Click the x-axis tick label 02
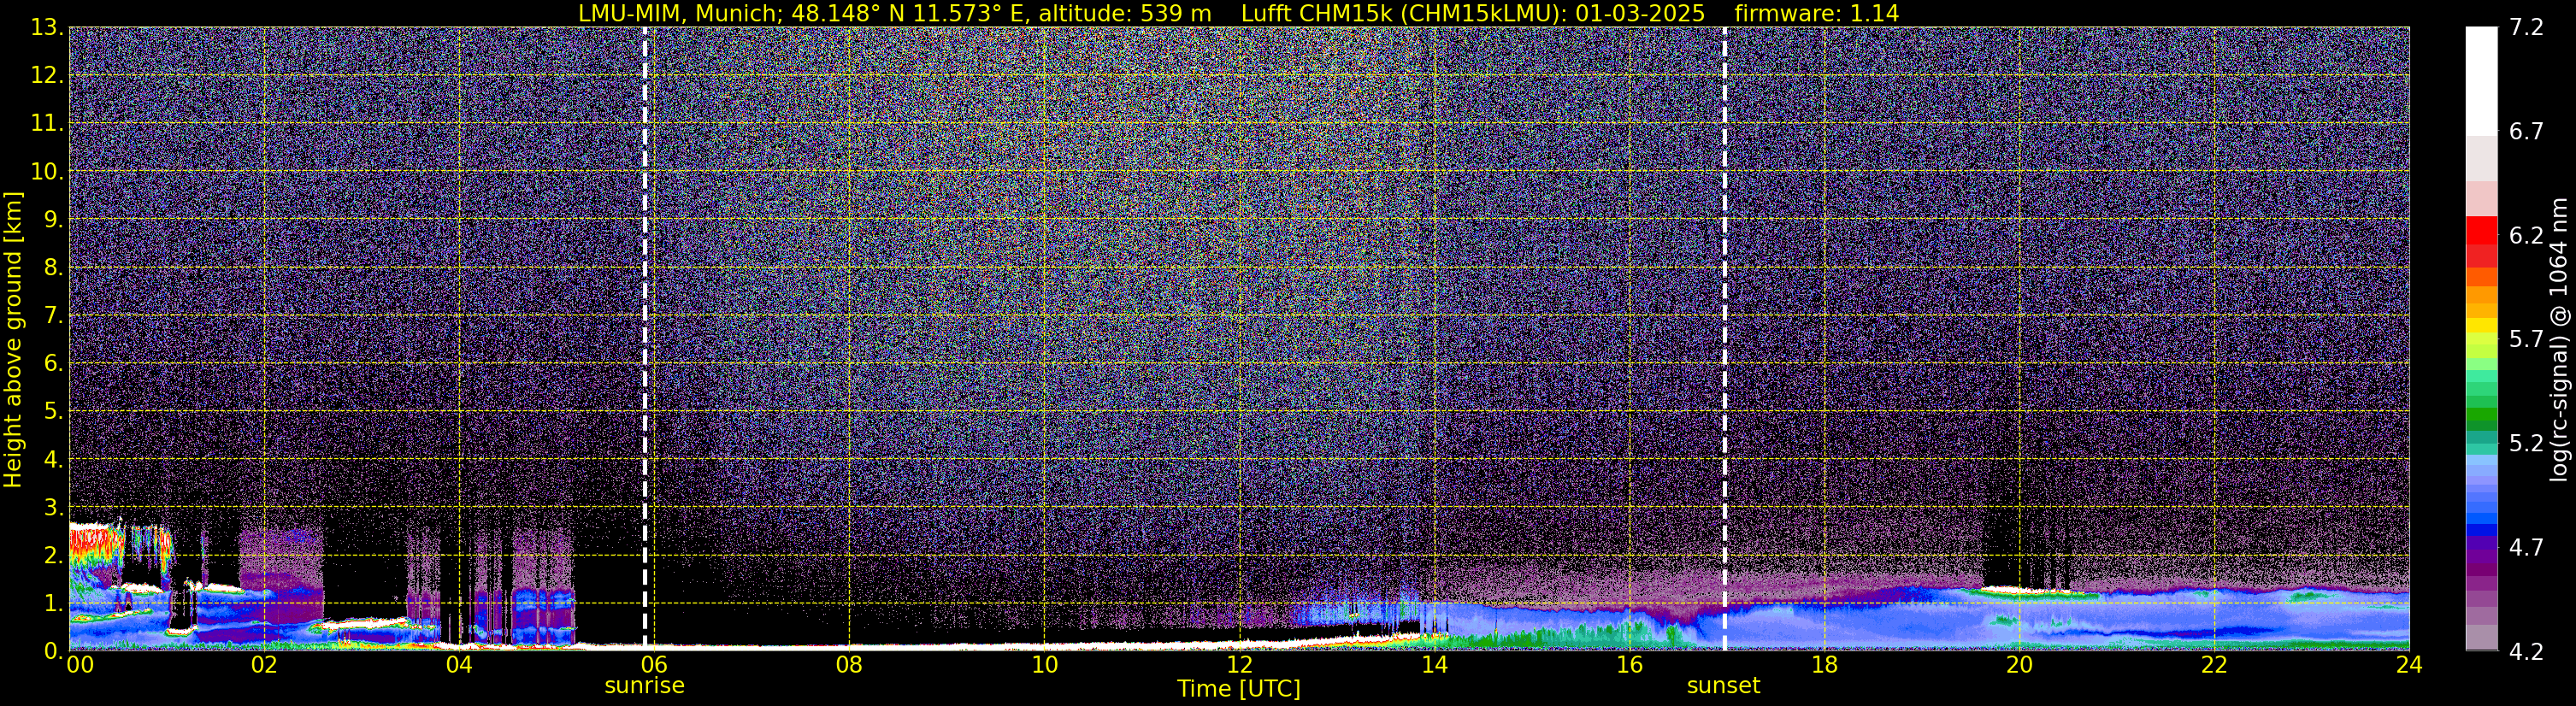The image size is (2576, 706). tap(264, 665)
